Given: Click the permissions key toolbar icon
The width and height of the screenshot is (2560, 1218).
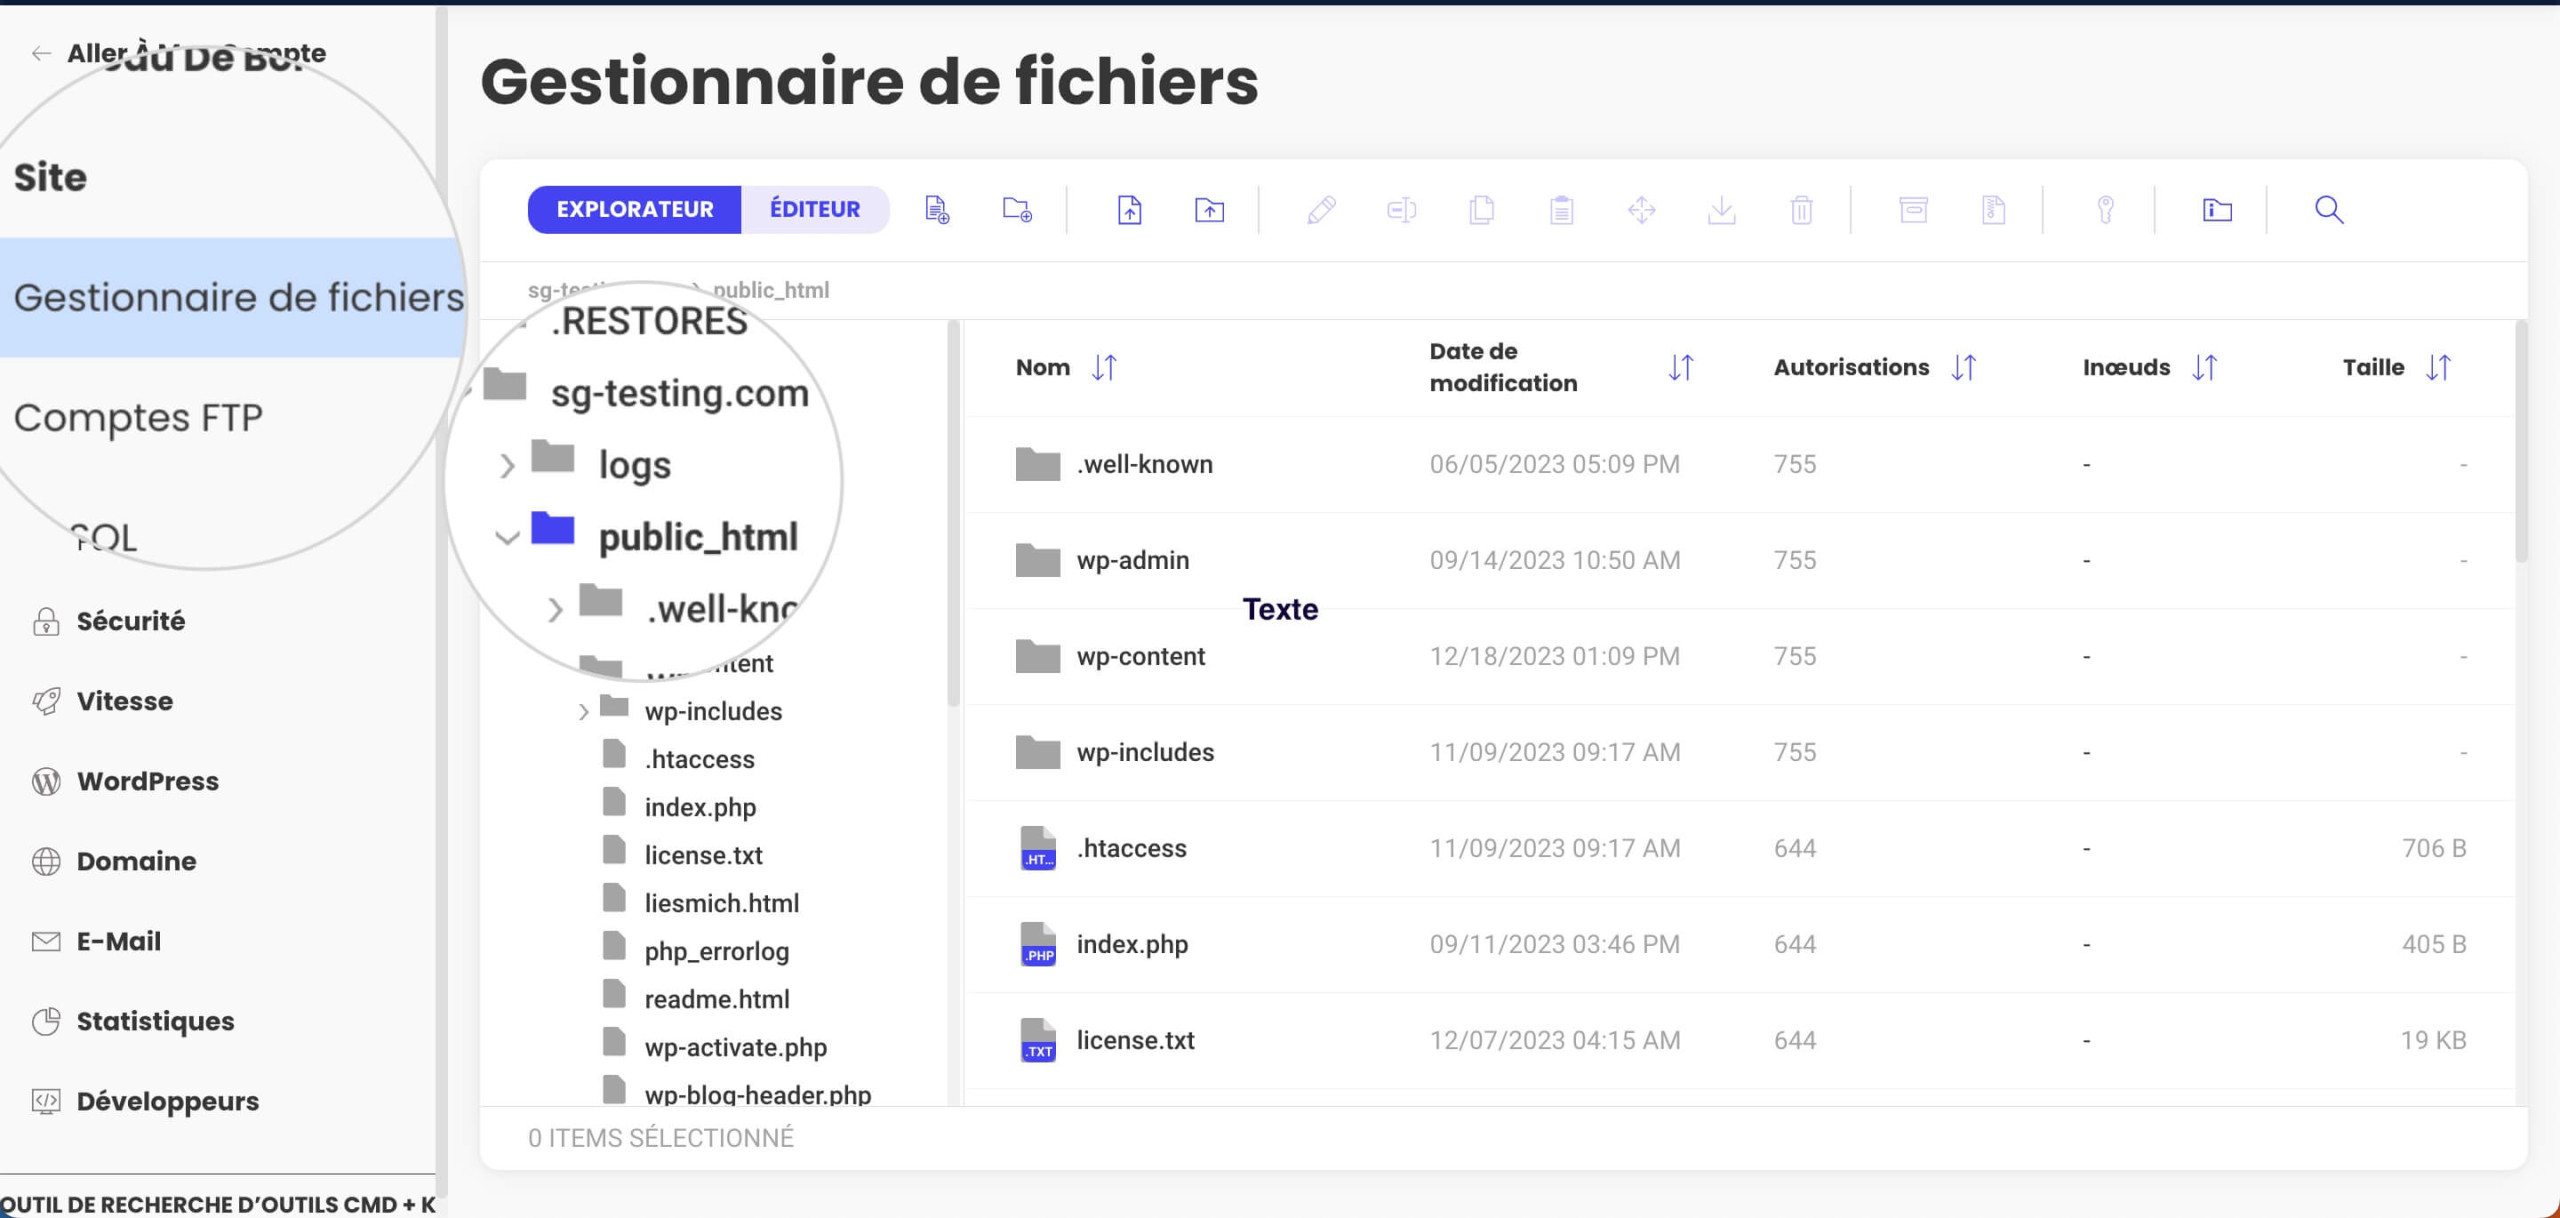Looking at the screenshot, I should (2105, 210).
